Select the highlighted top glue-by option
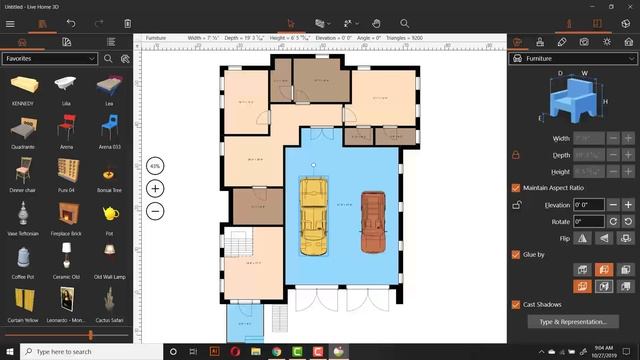The width and height of the screenshot is (640, 360). 604,269
